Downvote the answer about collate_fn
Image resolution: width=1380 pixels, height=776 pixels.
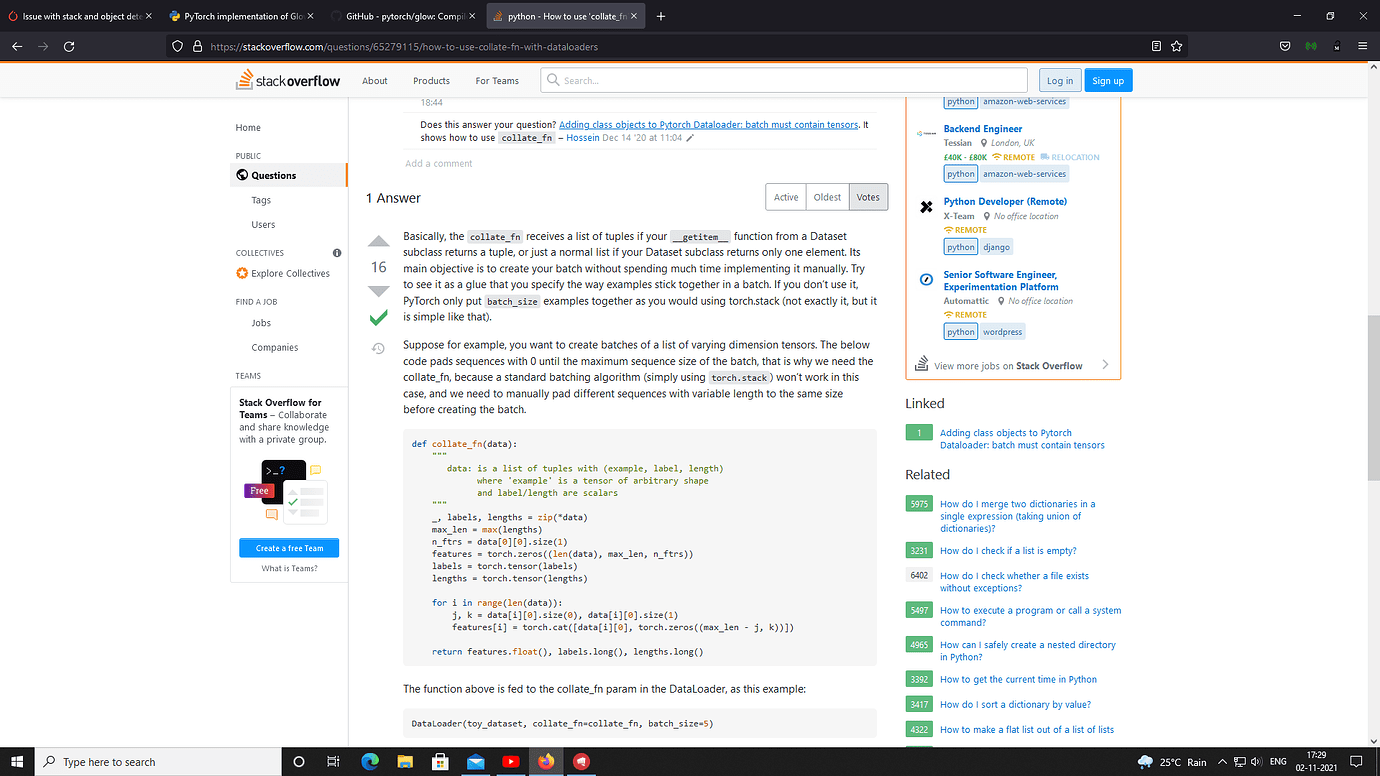(378, 290)
